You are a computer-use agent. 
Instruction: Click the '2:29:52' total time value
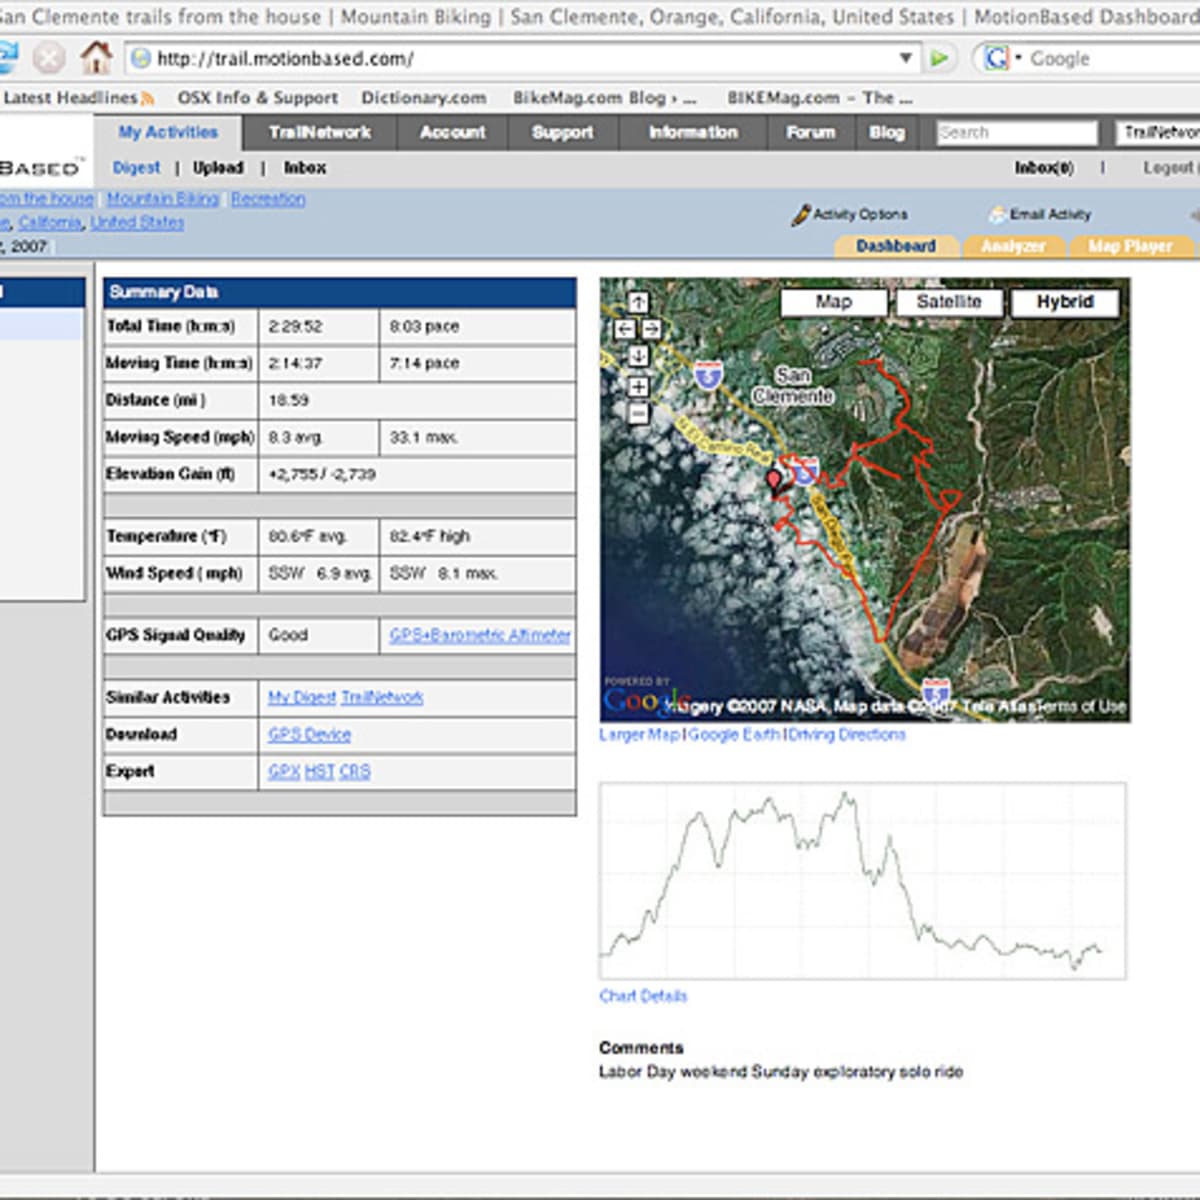(295, 326)
